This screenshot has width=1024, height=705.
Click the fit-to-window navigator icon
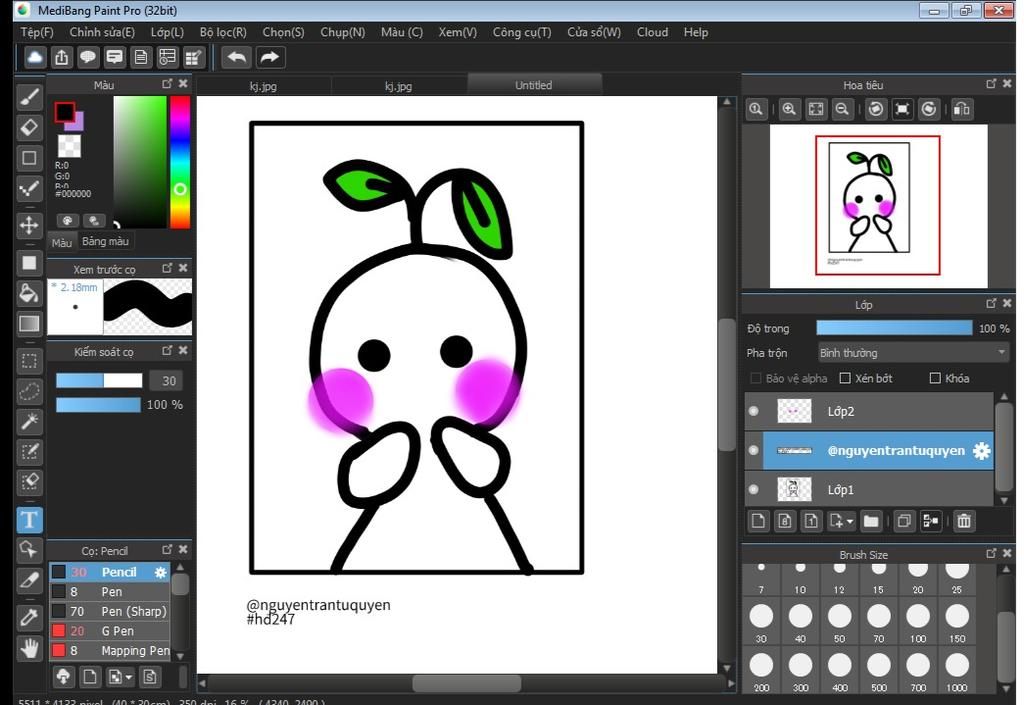click(816, 110)
